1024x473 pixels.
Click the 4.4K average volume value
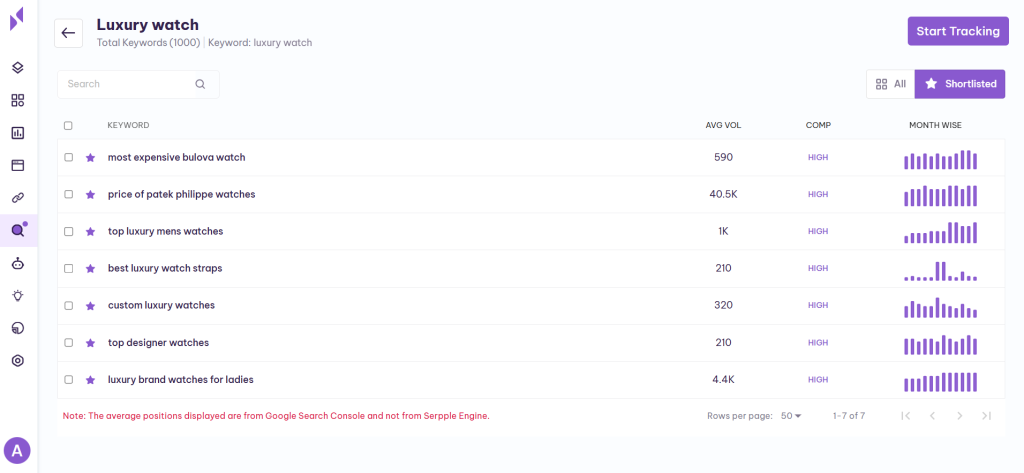point(723,380)
